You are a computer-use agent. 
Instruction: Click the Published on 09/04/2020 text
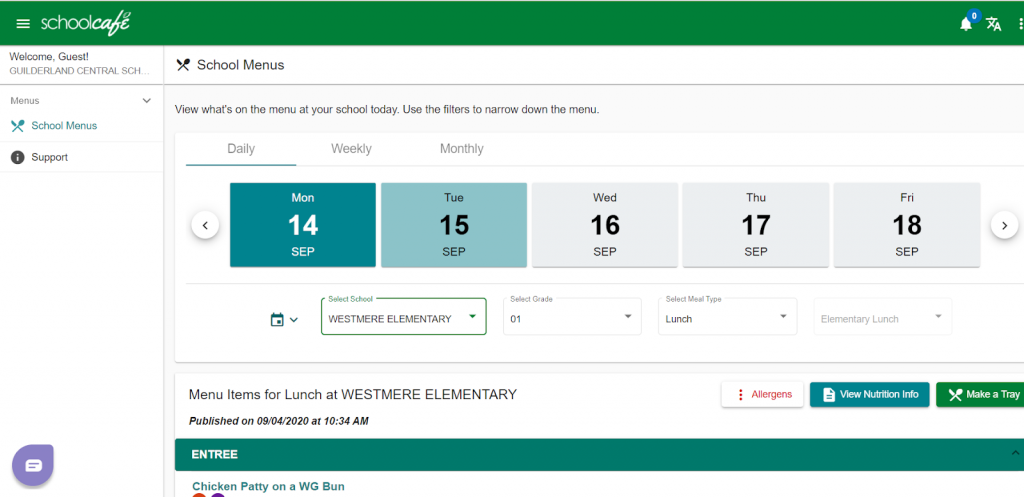(279, 421)
